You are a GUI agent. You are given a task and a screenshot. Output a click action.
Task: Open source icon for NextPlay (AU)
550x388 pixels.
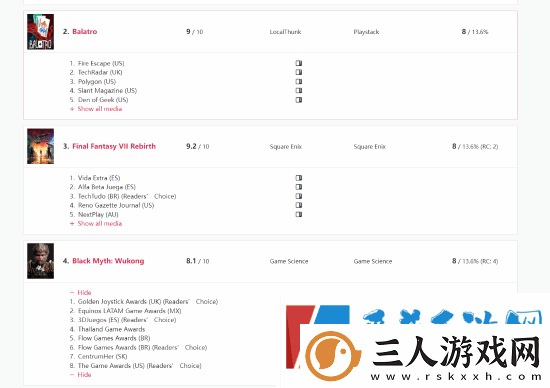coord(299,214)
